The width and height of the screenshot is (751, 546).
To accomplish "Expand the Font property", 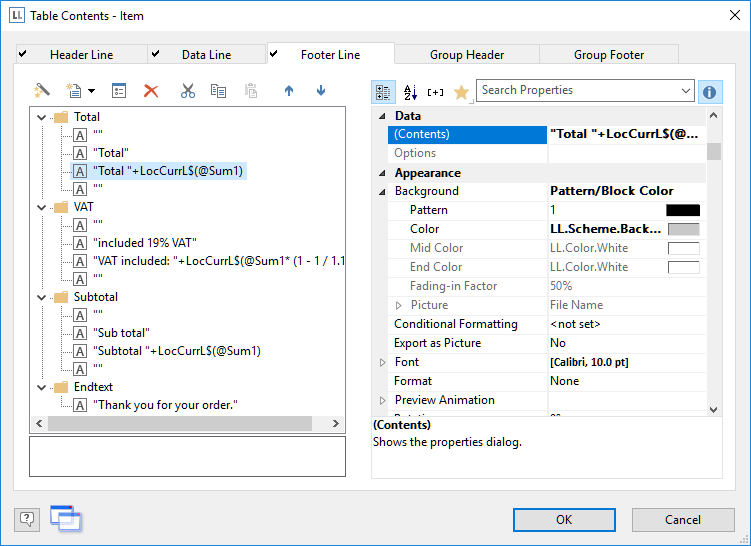I will (x=382, y=363).
